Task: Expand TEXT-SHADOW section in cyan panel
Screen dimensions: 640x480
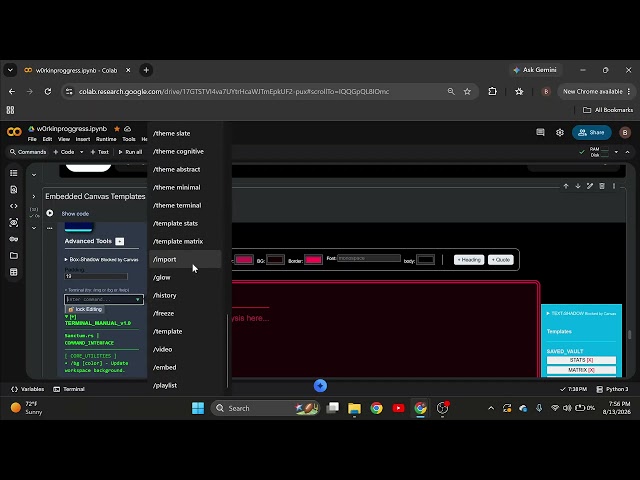Action: (x=581, y=313)
